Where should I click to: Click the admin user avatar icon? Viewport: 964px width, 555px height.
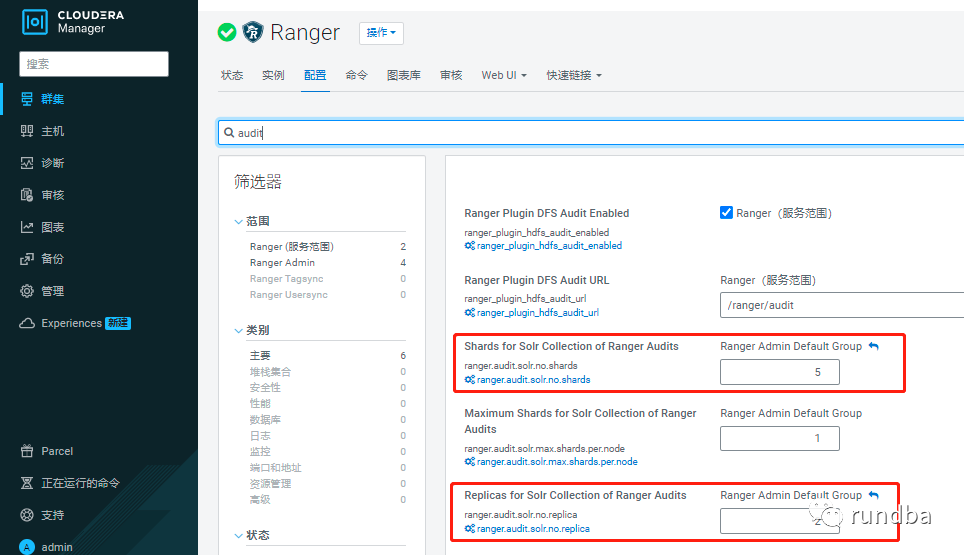click(26, 547)
